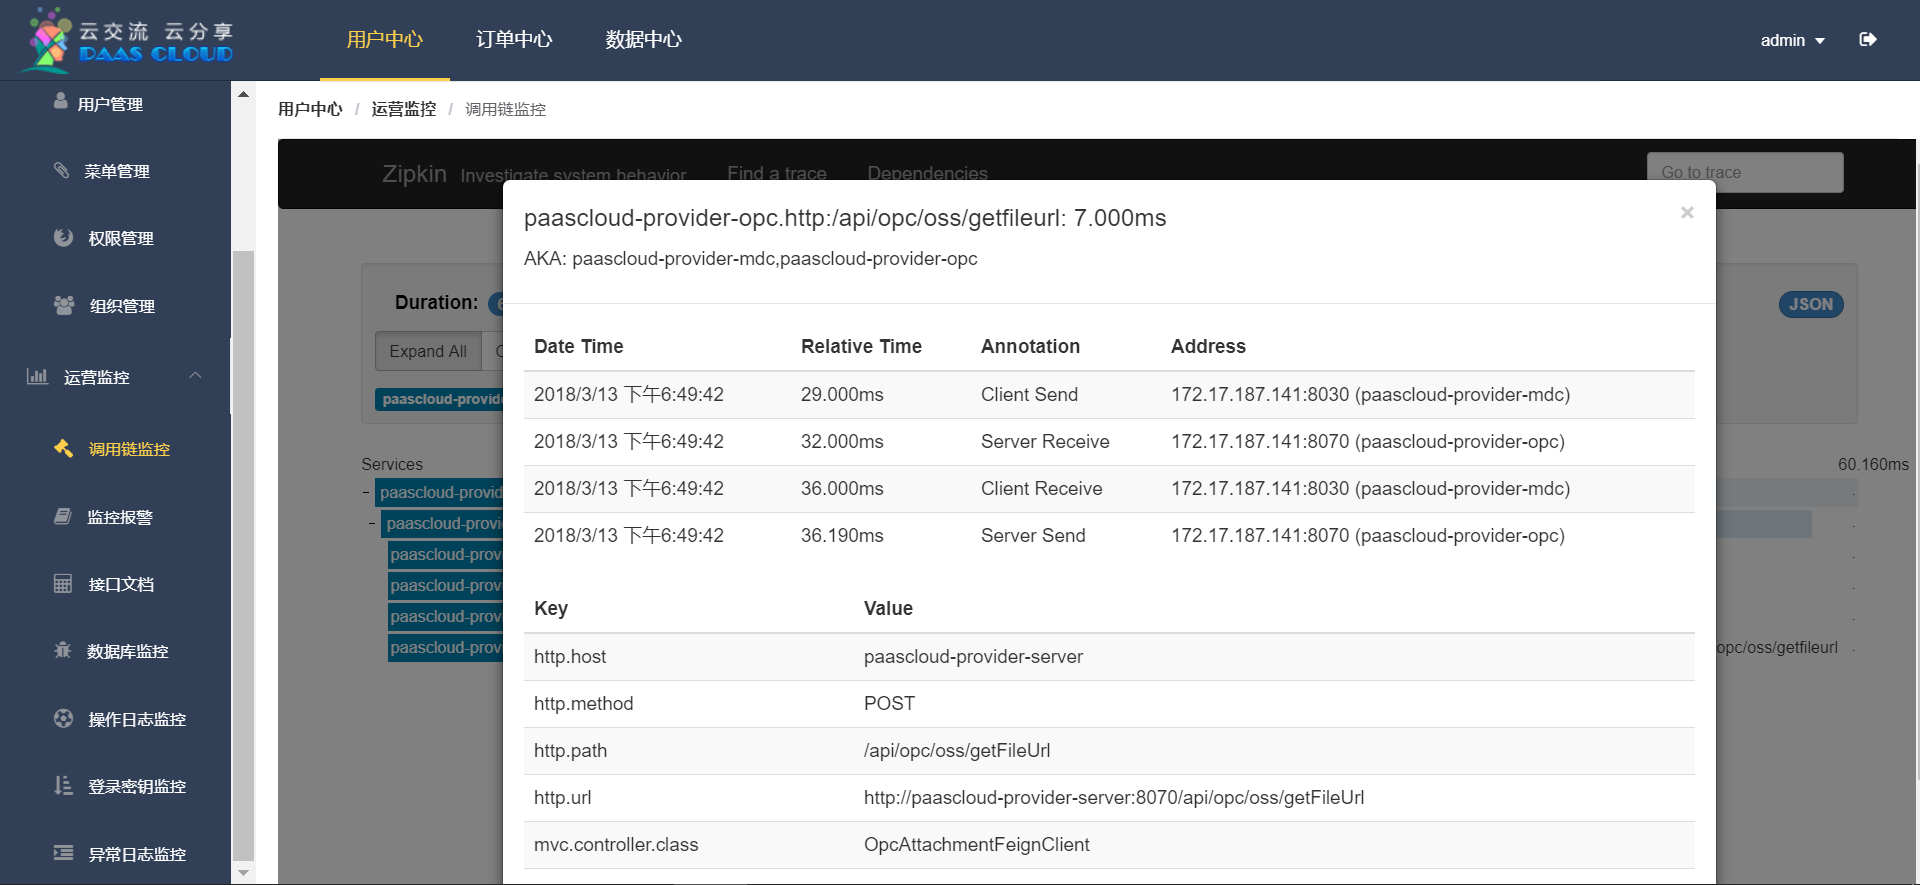Open the admin user dropdown
Image resolution: width=1920 pixels, height=885 pixels.
(1792, 41)
